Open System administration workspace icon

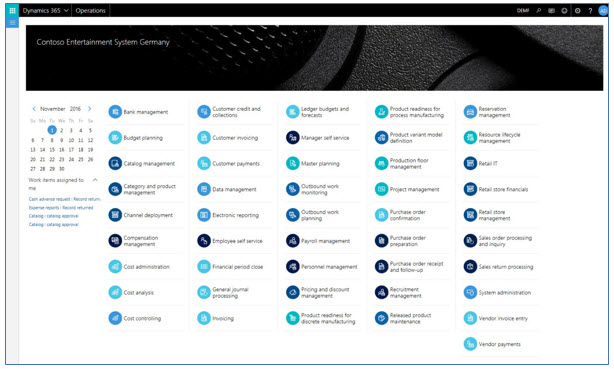coord(470,293)
